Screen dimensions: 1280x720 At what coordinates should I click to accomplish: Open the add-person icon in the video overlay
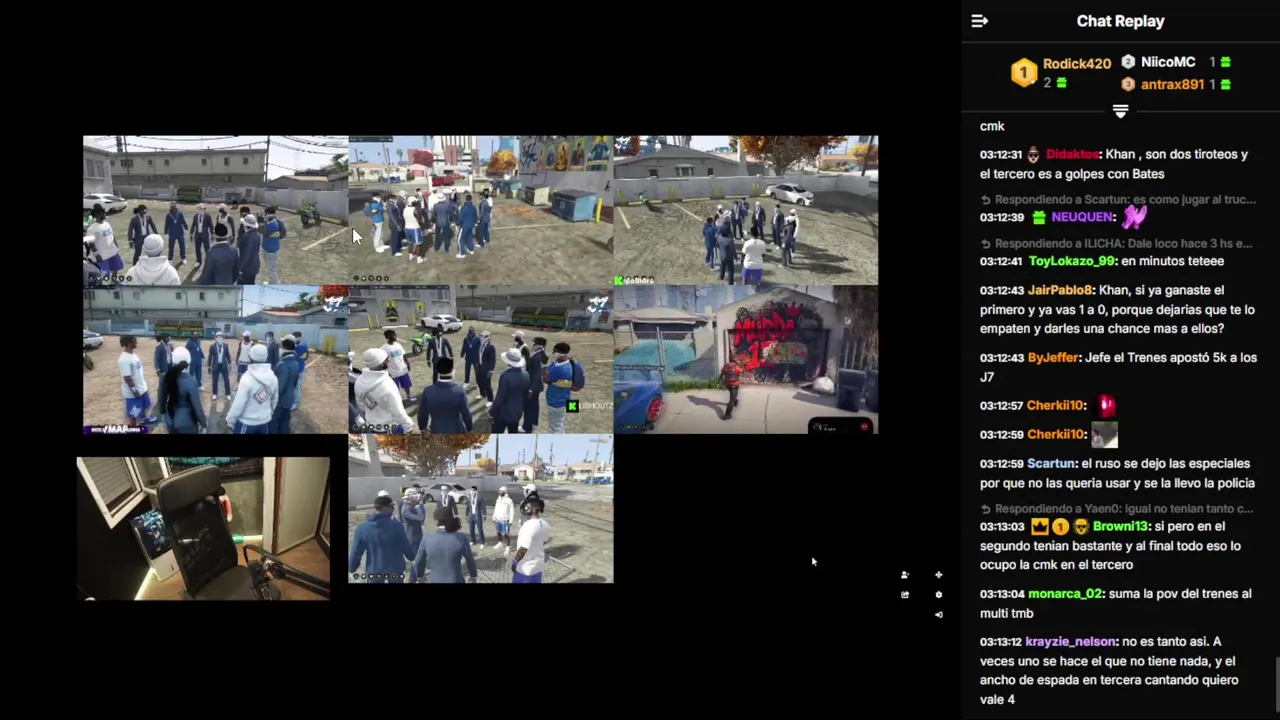(904, 575)
